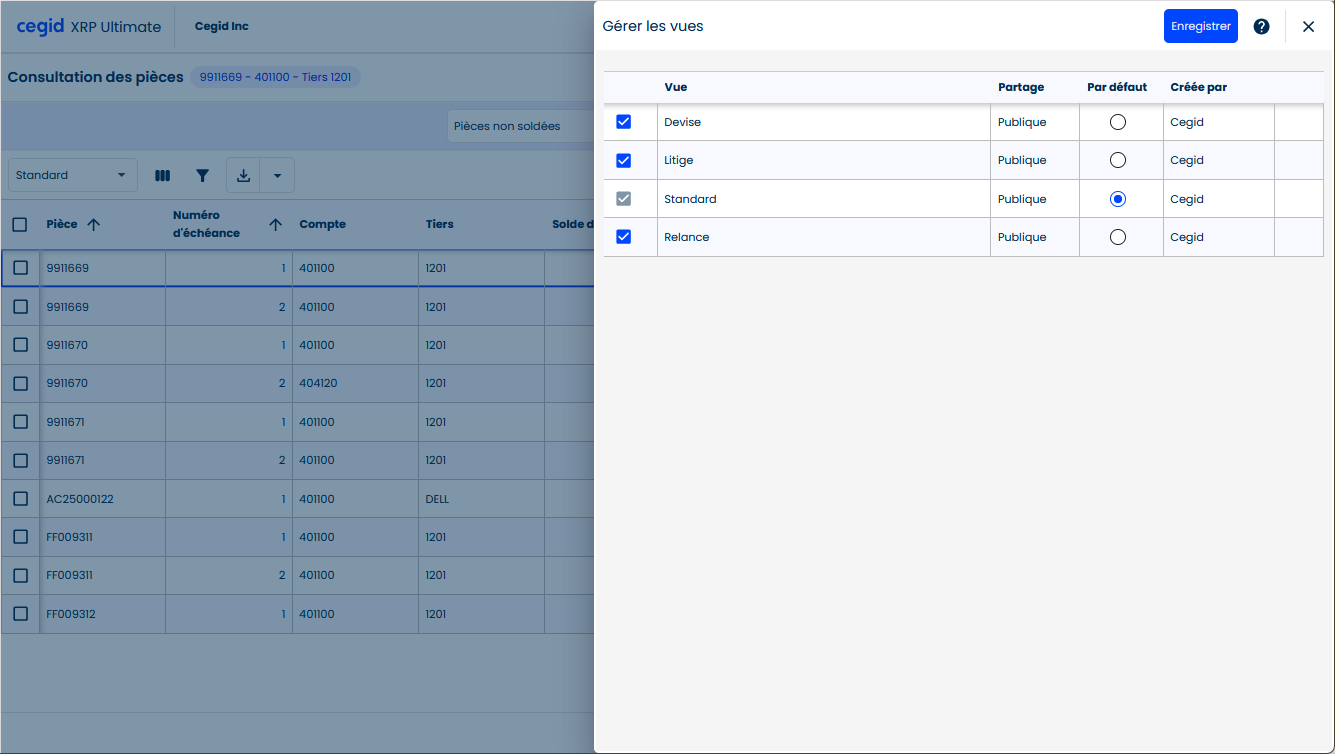
Task: Sort by Numéro d'échéance arrow
Action: [275, 225]
